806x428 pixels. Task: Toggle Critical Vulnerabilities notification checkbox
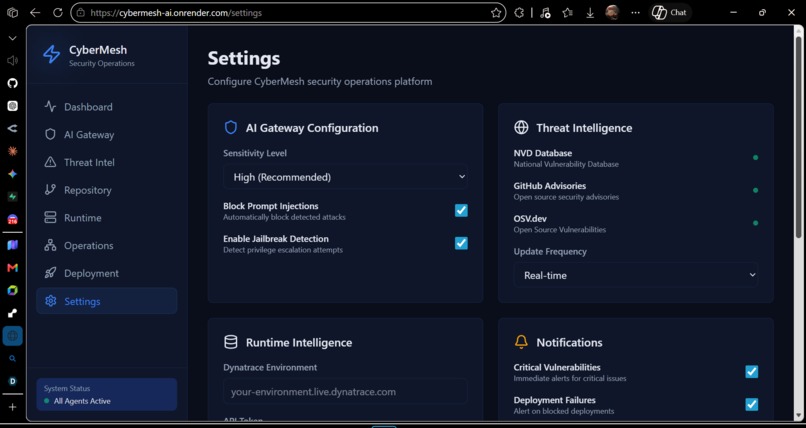pyautogui.click(x=752, y=371)
